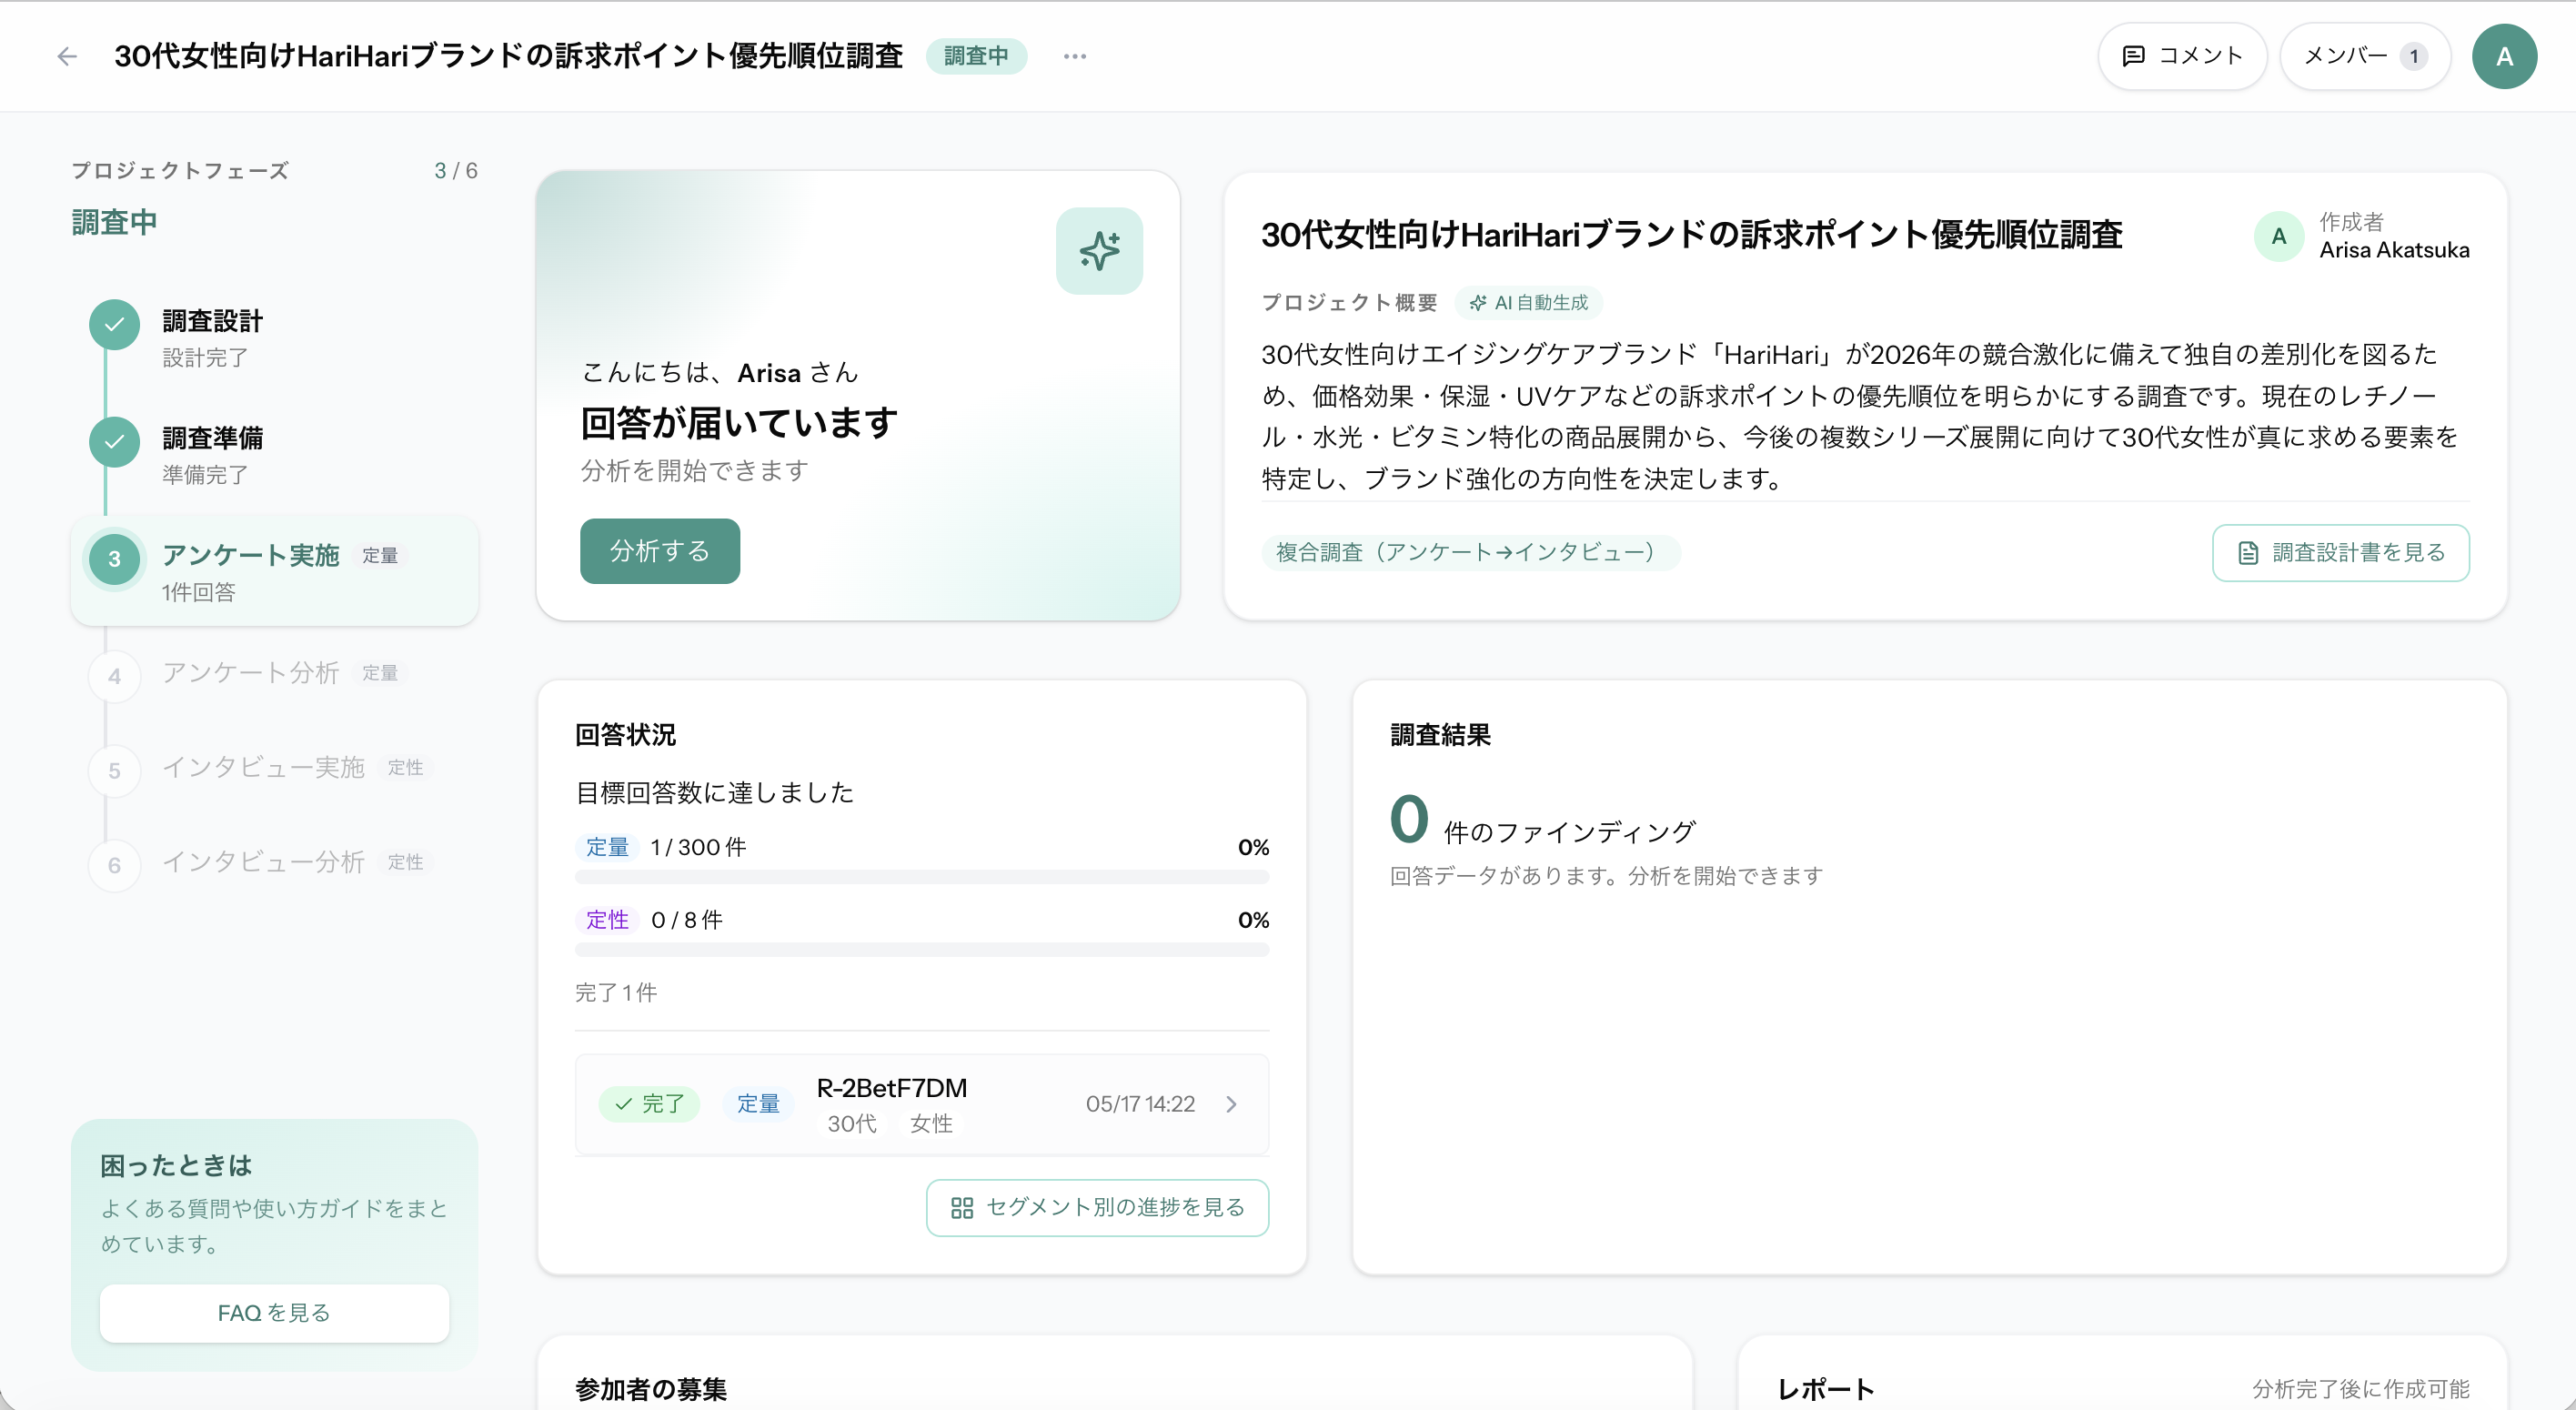
Task: Open the コメント panel
Action: tap(2182, 56)
